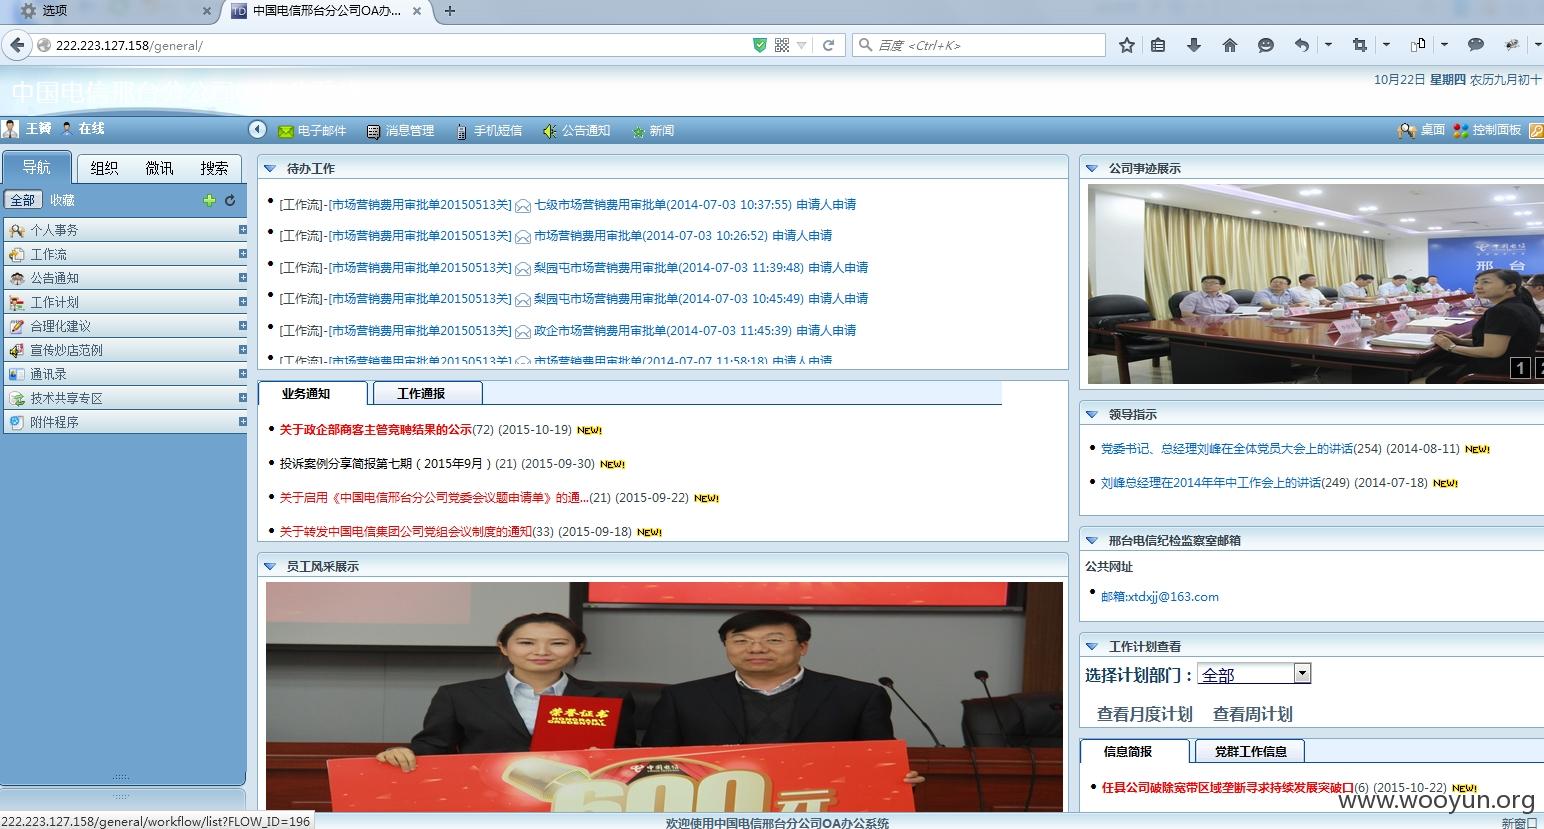Screen dimensions: 1544x829
Task: Open 刘峰总经理在2014年年中工作会上的讲话 link
Action: pyautogui.click(x=1211, y=483)
